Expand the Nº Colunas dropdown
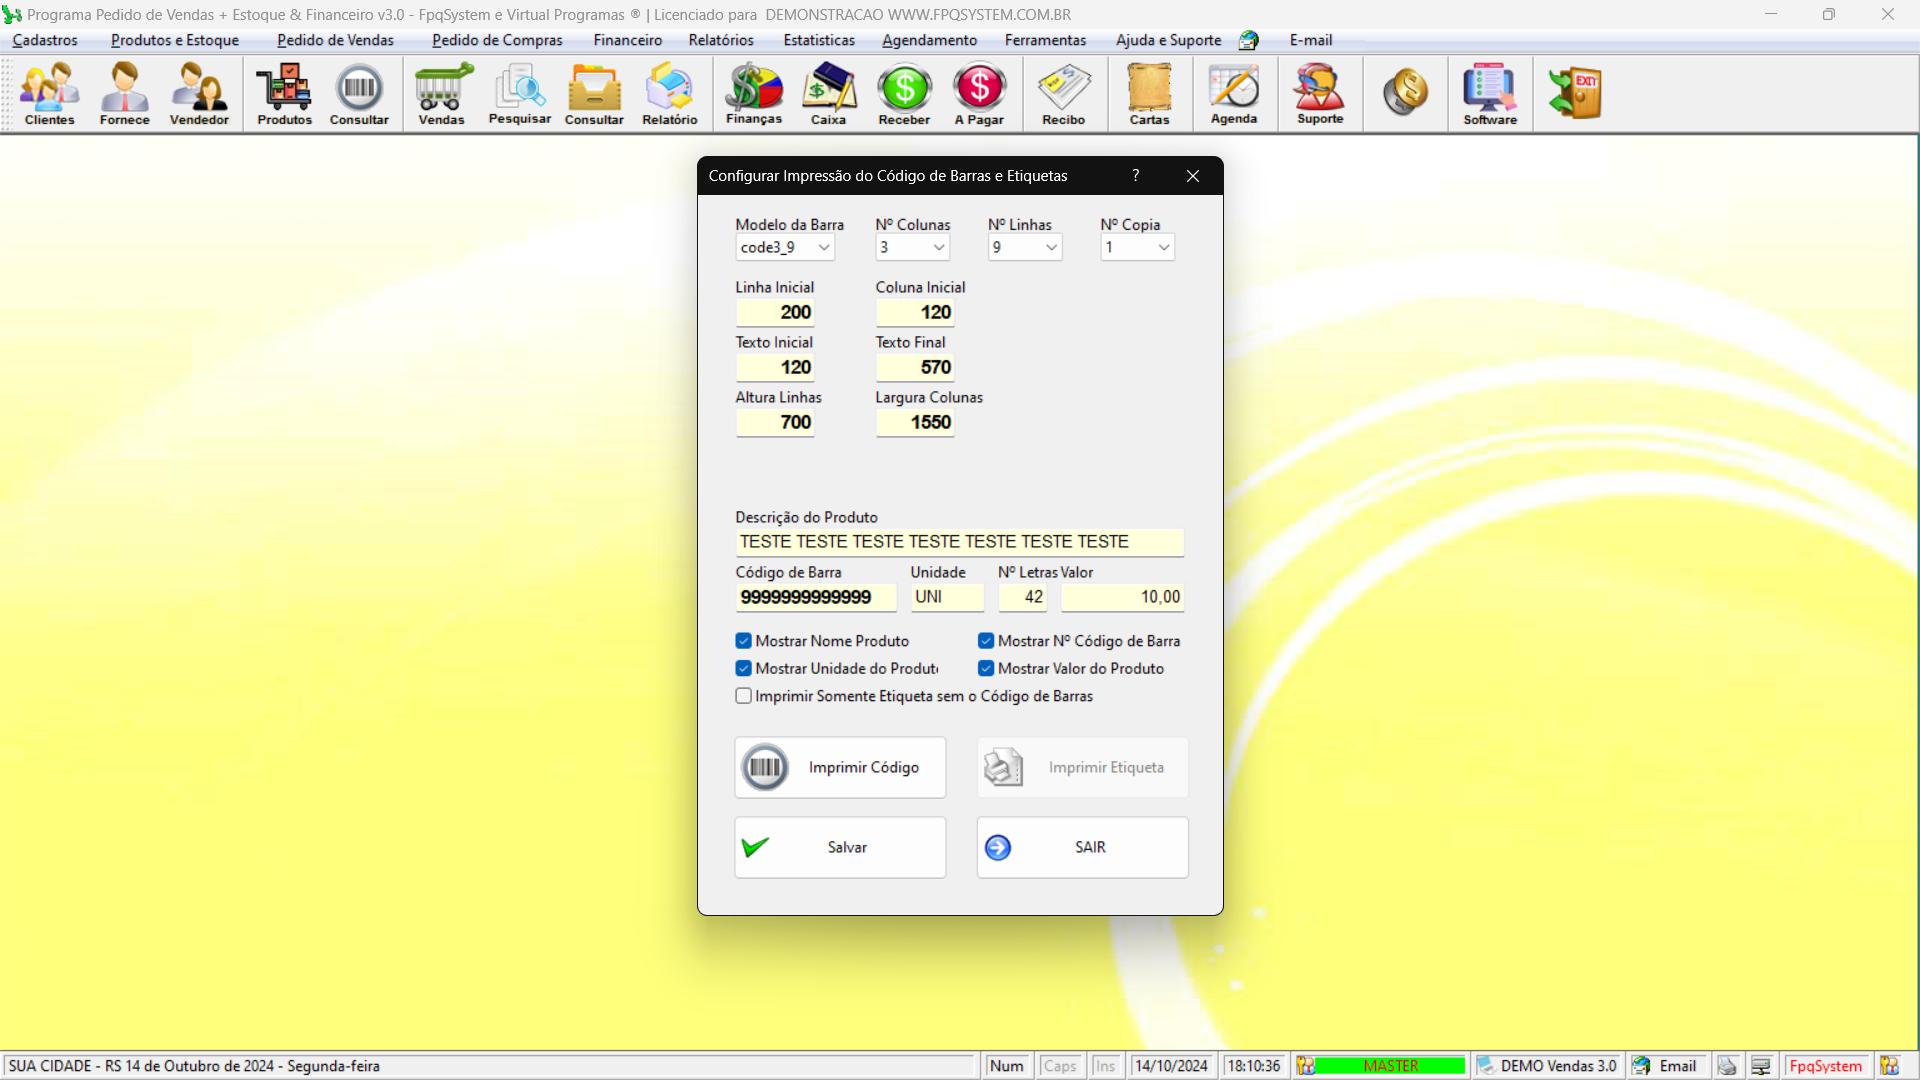The width and height of the screenshot is (1920, 1080). [939, 247]
